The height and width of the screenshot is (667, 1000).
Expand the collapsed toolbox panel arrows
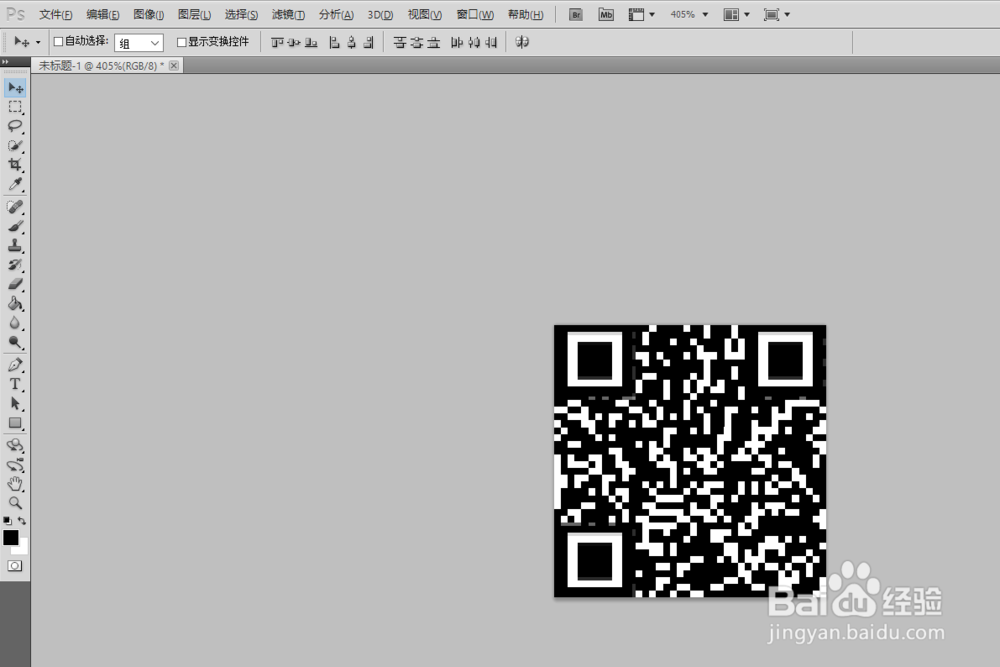tap(5, 62)
